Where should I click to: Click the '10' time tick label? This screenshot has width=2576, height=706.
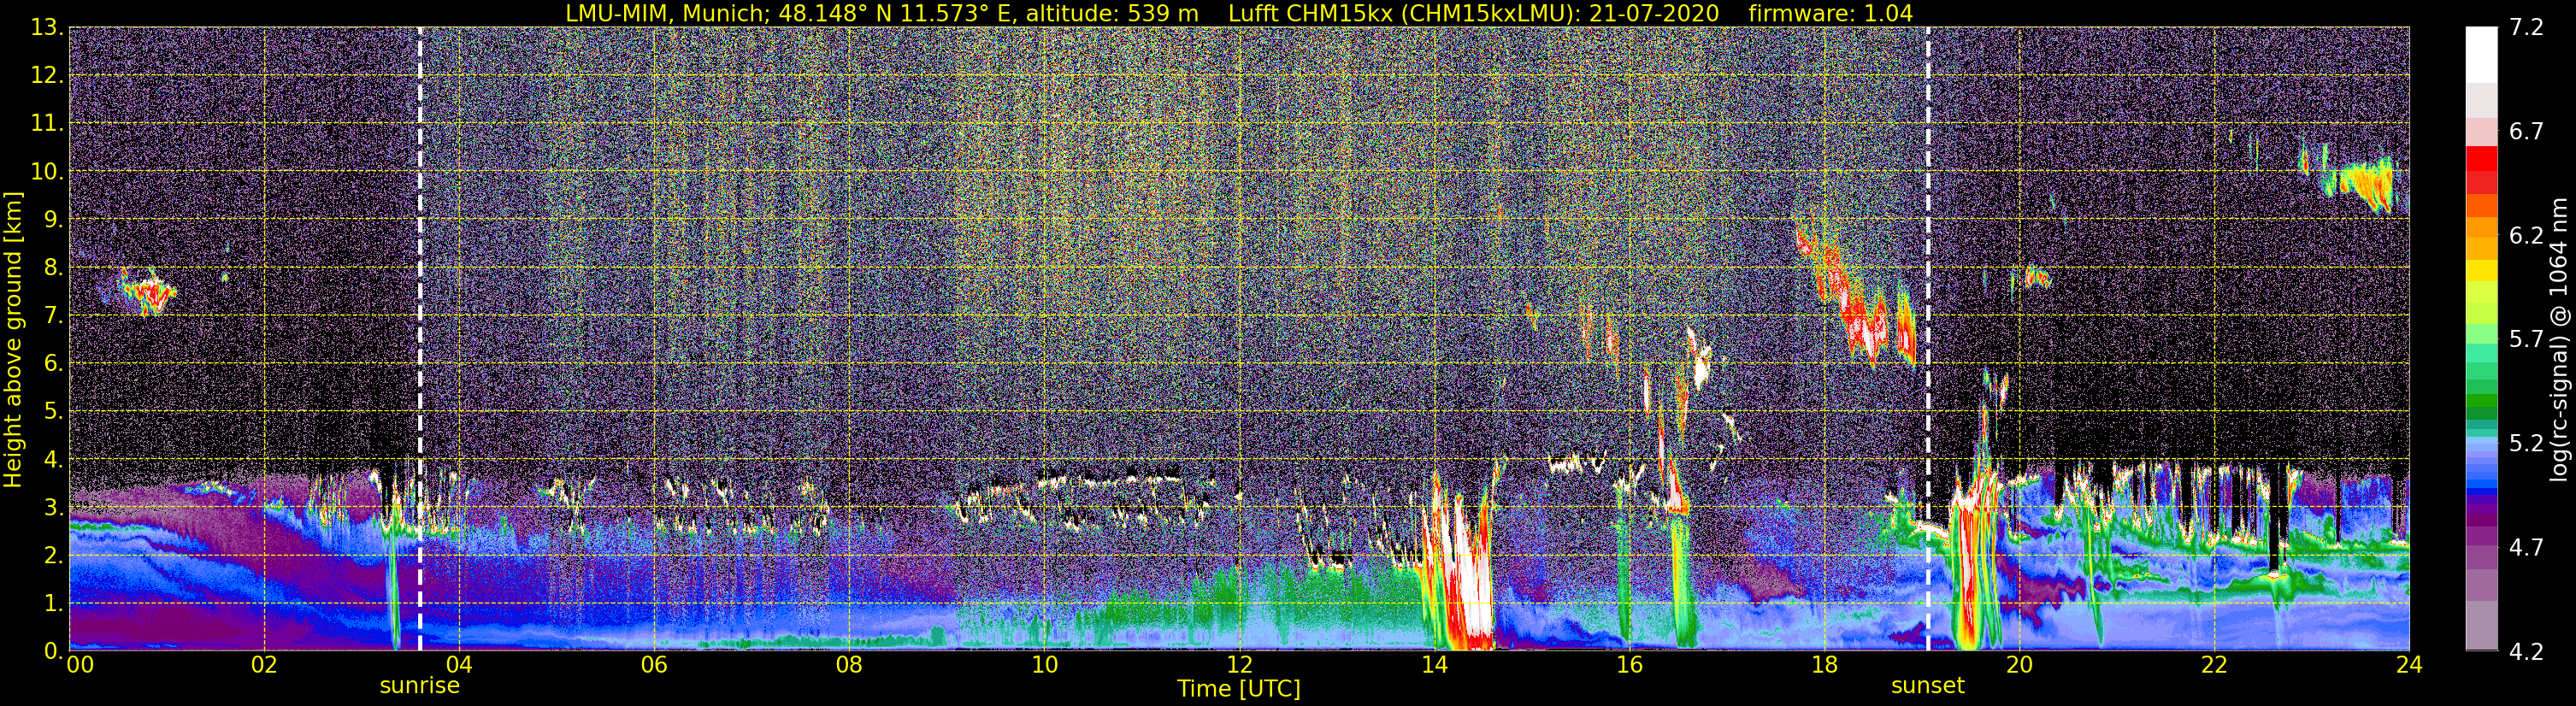coord(1044,665)
